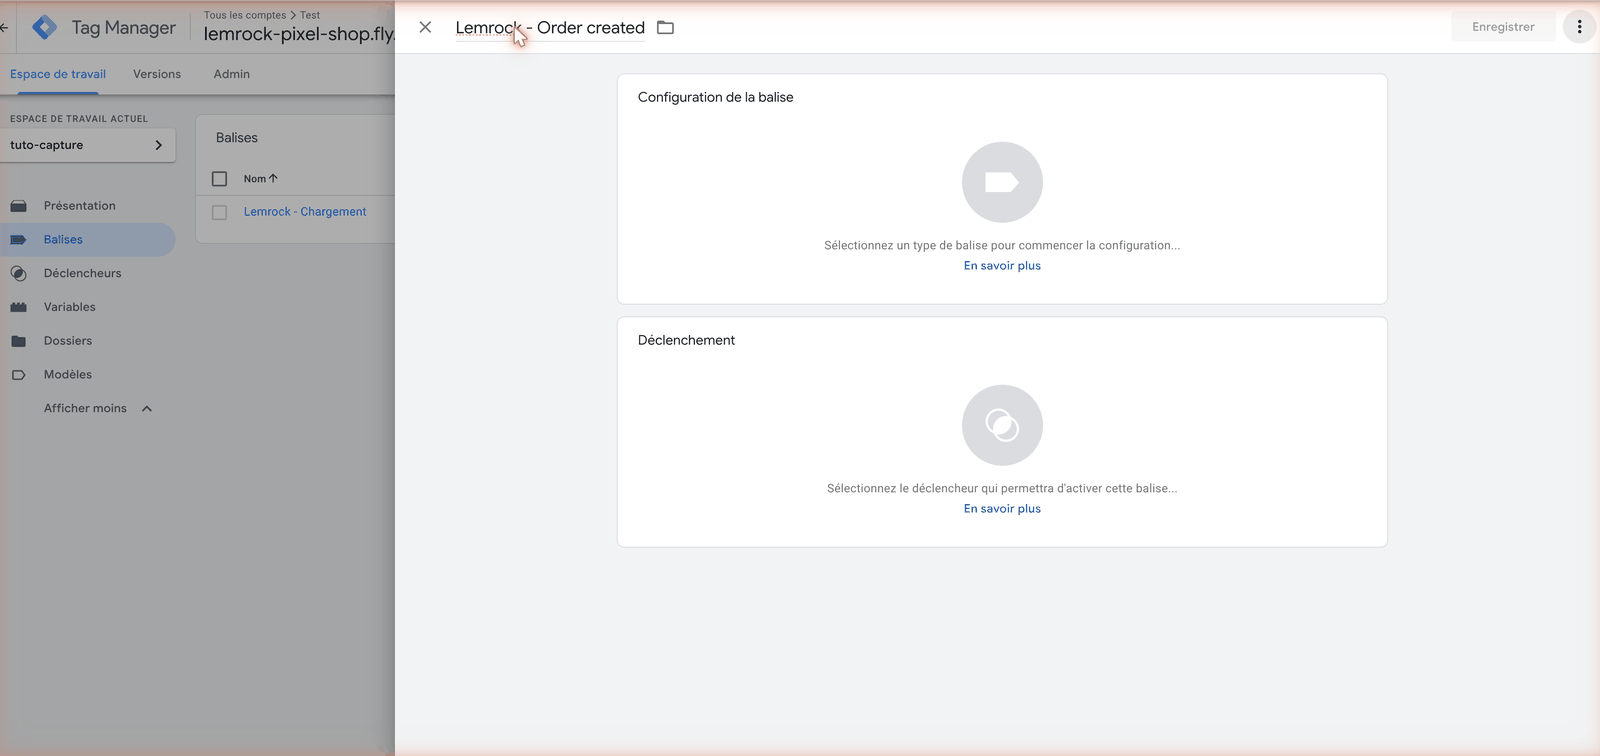
Task: Click the Balises sidebar tag icon
Action: (18, 240)
